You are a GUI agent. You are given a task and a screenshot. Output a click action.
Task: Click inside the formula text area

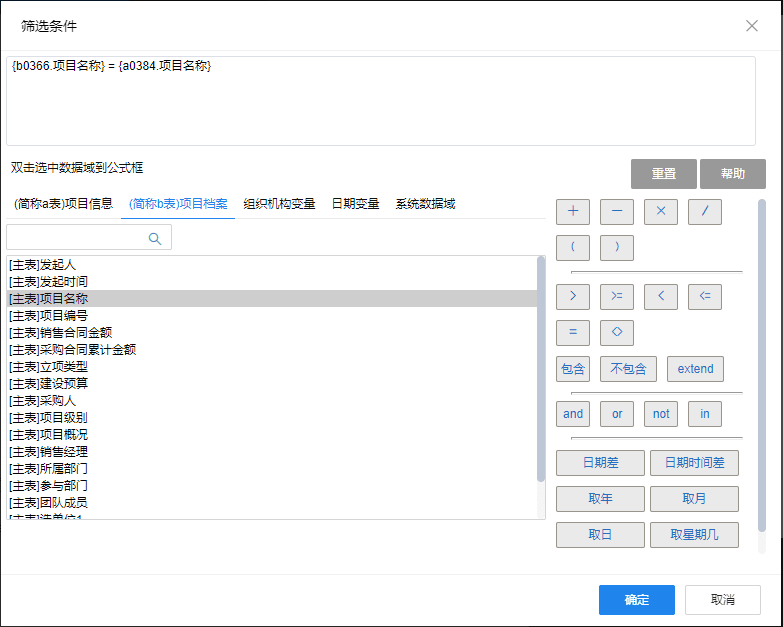click(381, 101)
